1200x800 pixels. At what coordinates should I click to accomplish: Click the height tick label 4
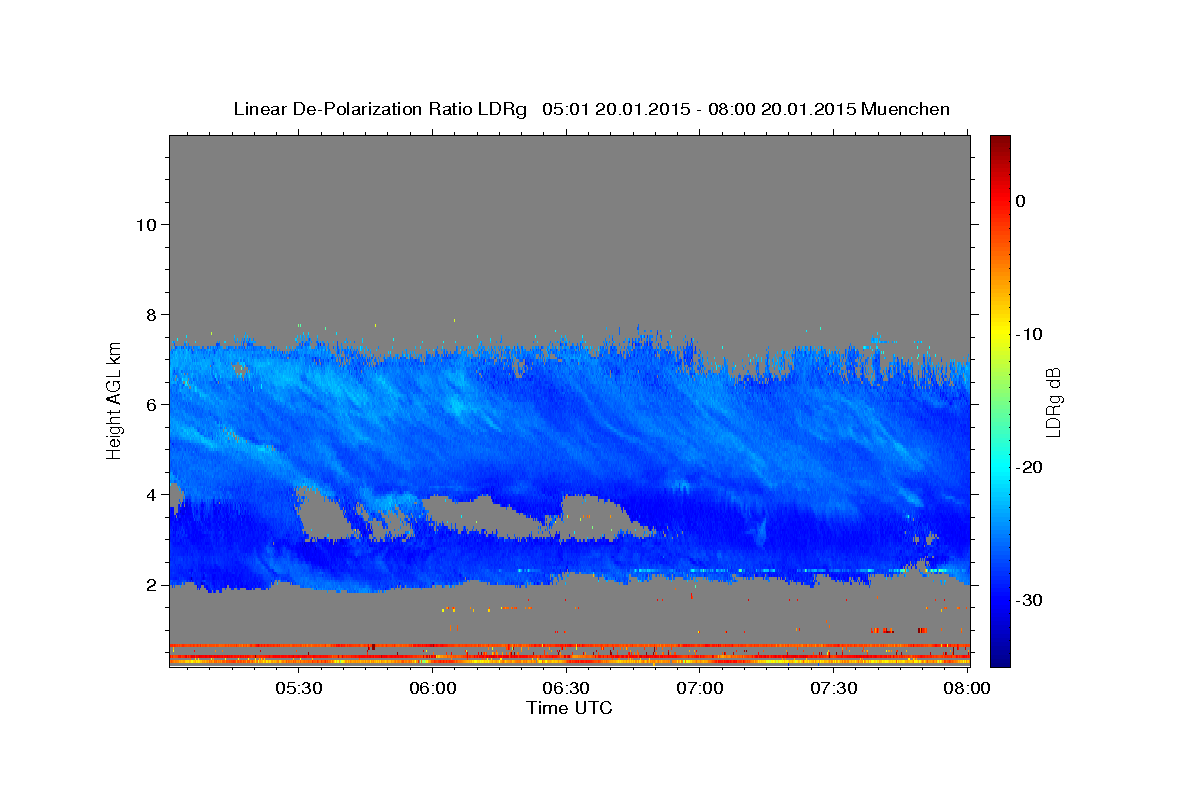pyautogui.click(x=150, y=494)
